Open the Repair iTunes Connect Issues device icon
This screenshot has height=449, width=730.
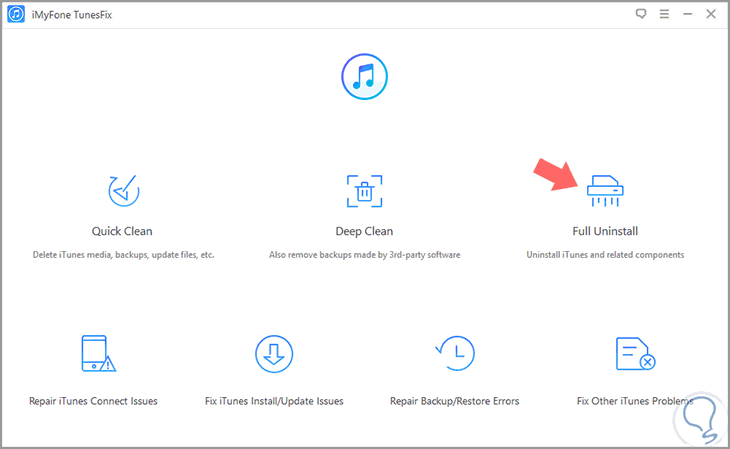pos(99,354)
